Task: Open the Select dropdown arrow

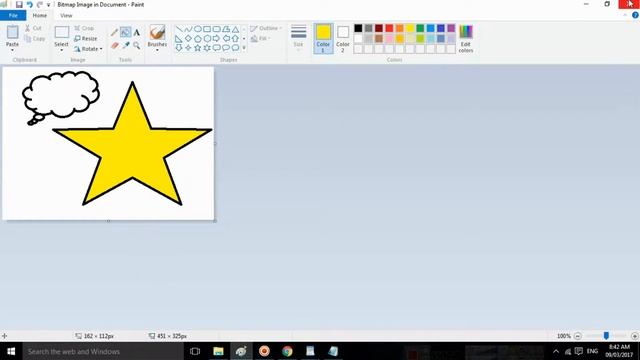Action: (62, 50)
